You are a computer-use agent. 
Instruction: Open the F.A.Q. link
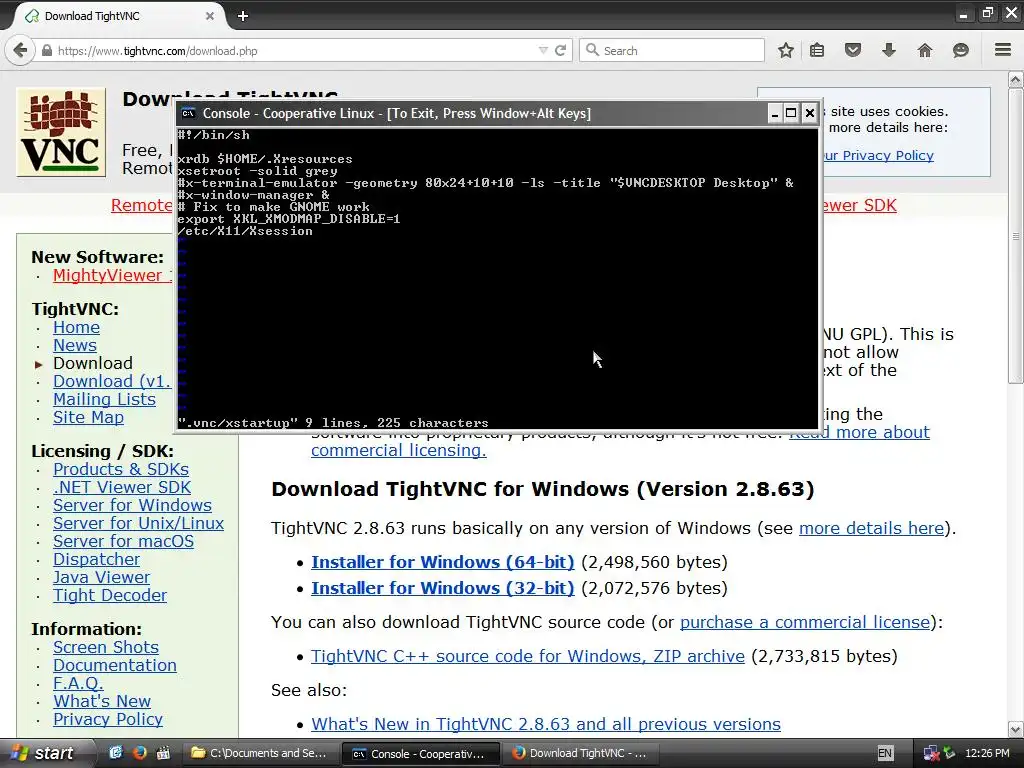click(x=78, y=682)
